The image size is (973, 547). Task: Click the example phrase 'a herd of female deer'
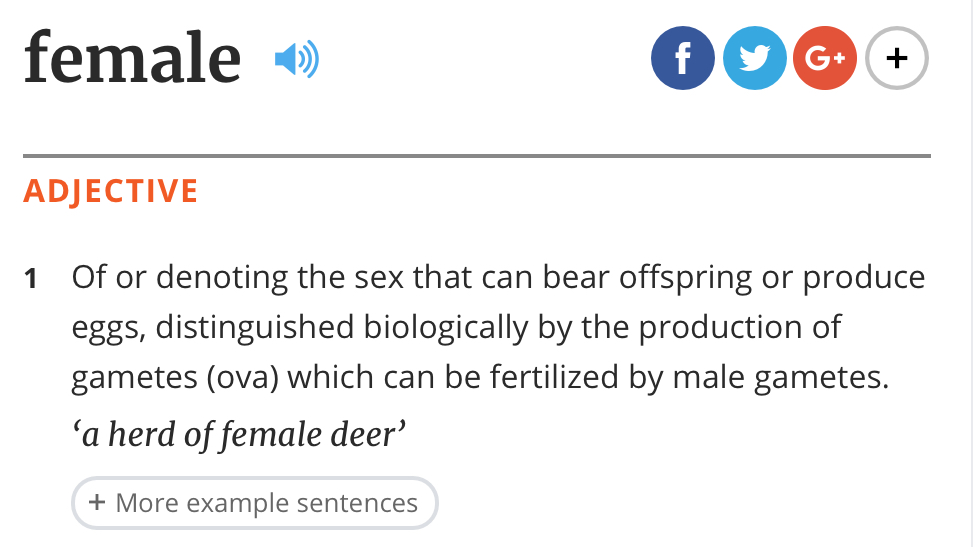[239, 435]
